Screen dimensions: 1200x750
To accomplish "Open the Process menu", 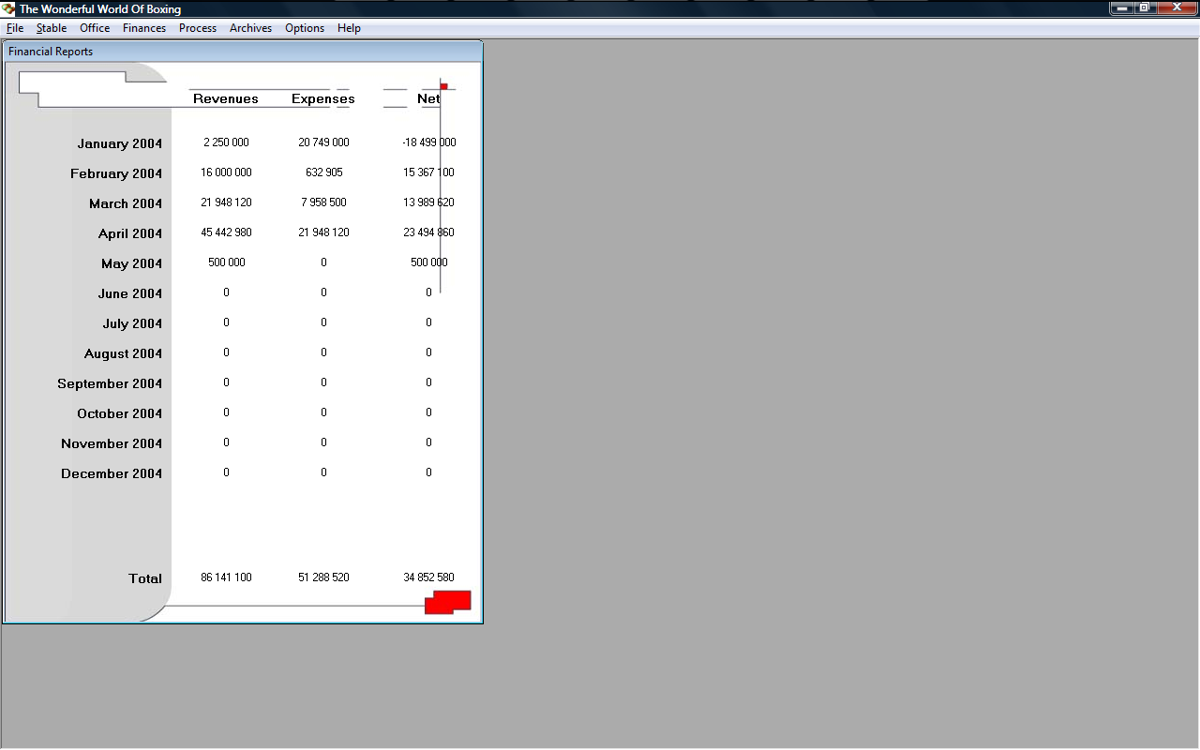I will click(x=198, y=28).
